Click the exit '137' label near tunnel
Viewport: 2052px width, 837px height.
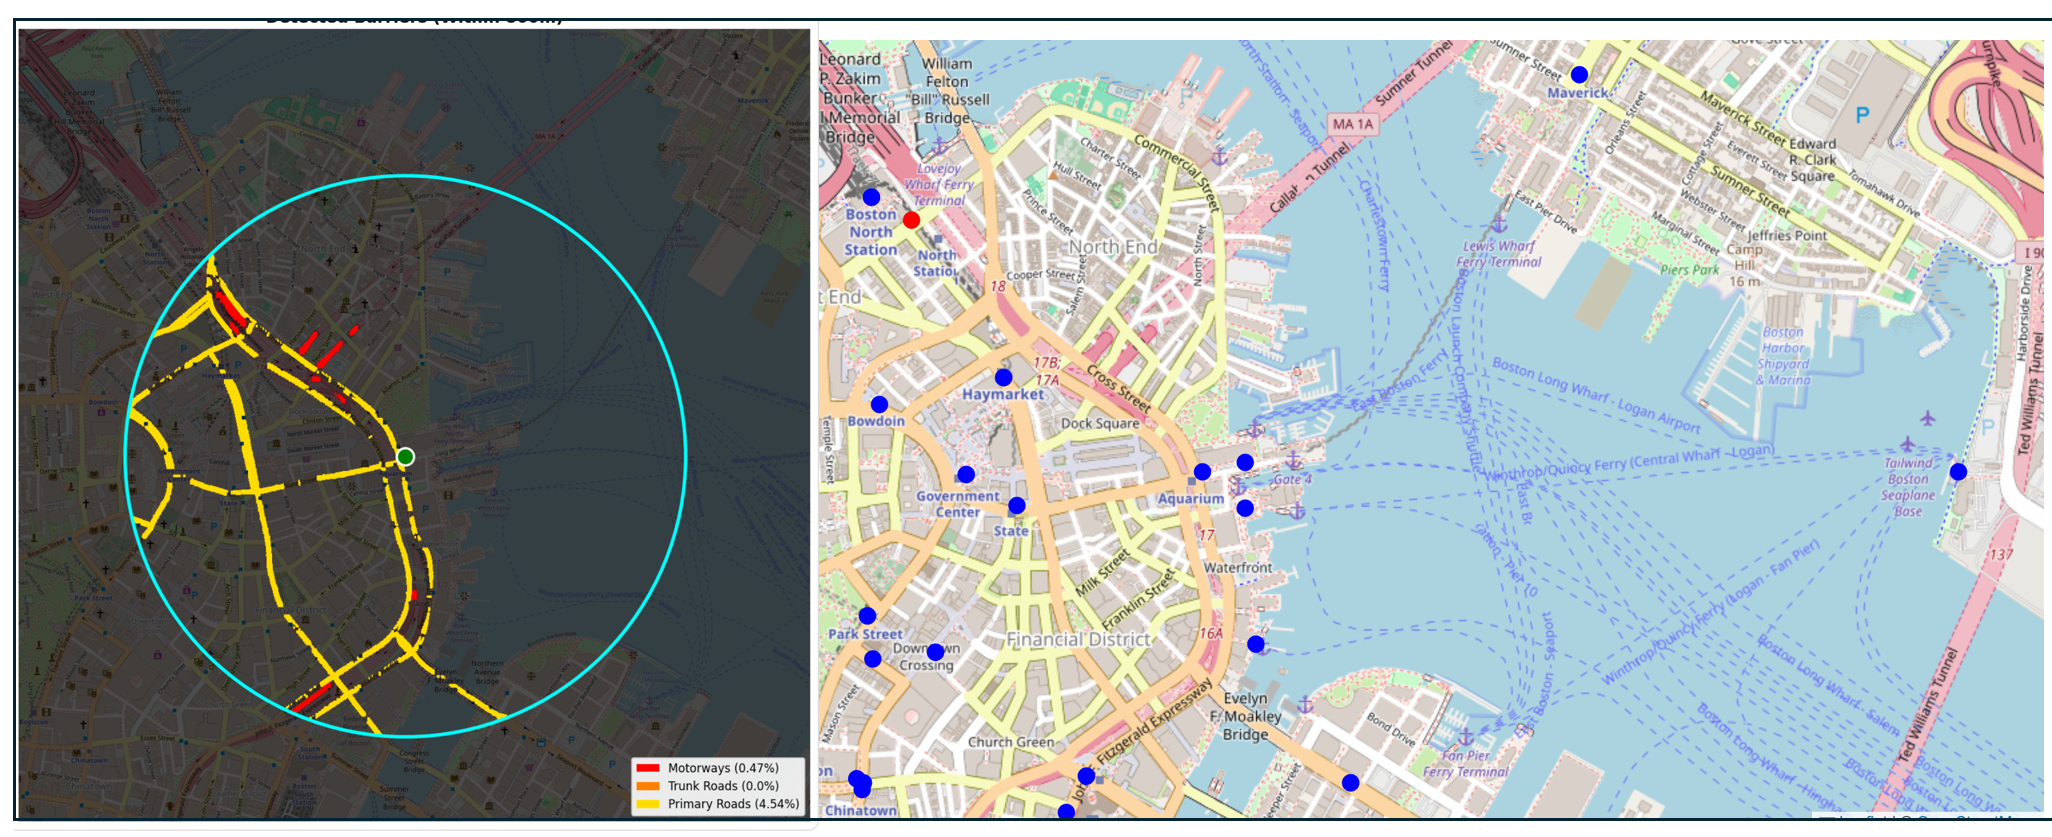click(x=2001, y=554)
